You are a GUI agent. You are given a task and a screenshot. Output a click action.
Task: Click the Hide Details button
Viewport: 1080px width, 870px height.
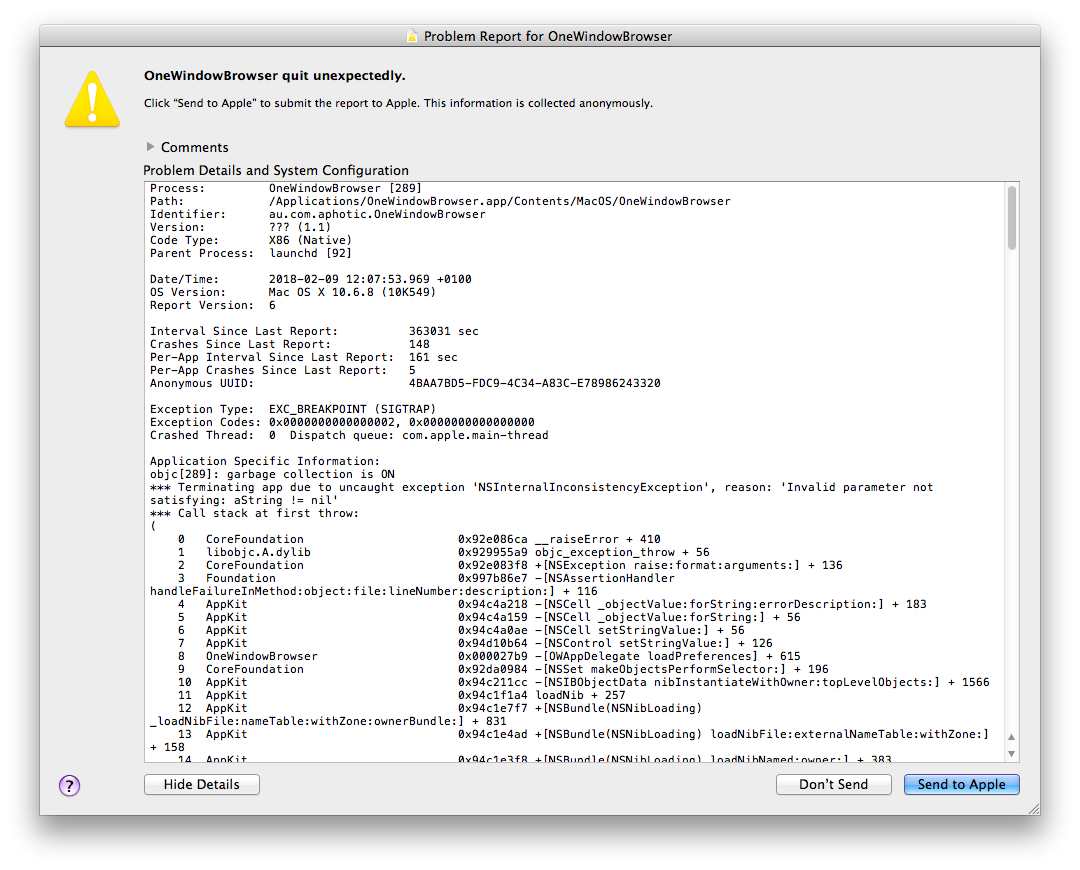click(x=202, y=785)
